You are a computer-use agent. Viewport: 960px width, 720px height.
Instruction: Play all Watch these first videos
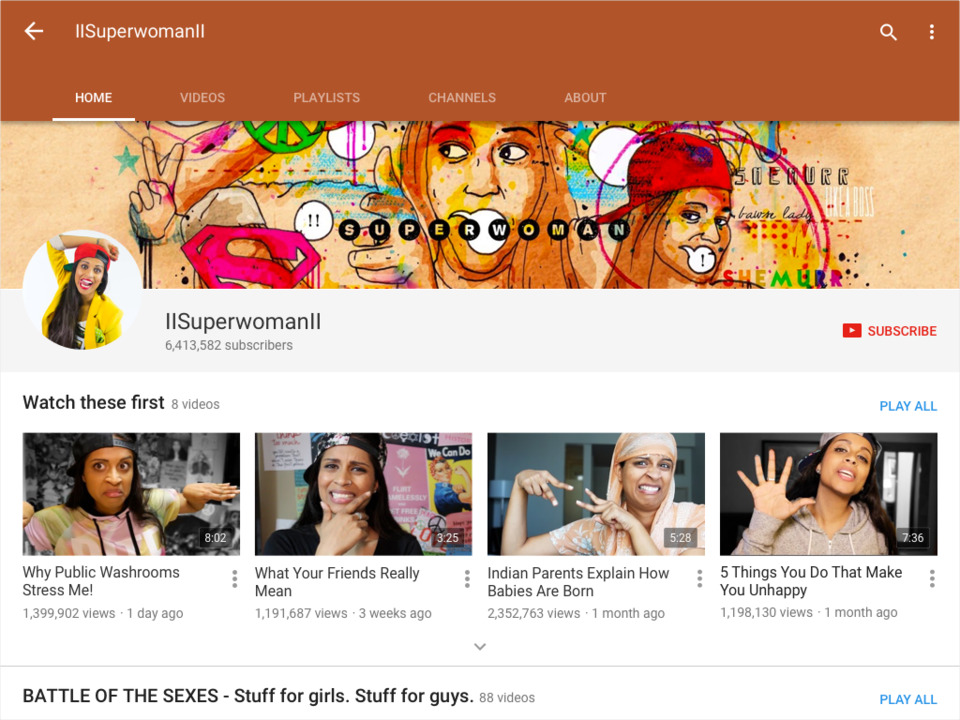[x=908, y=406]
